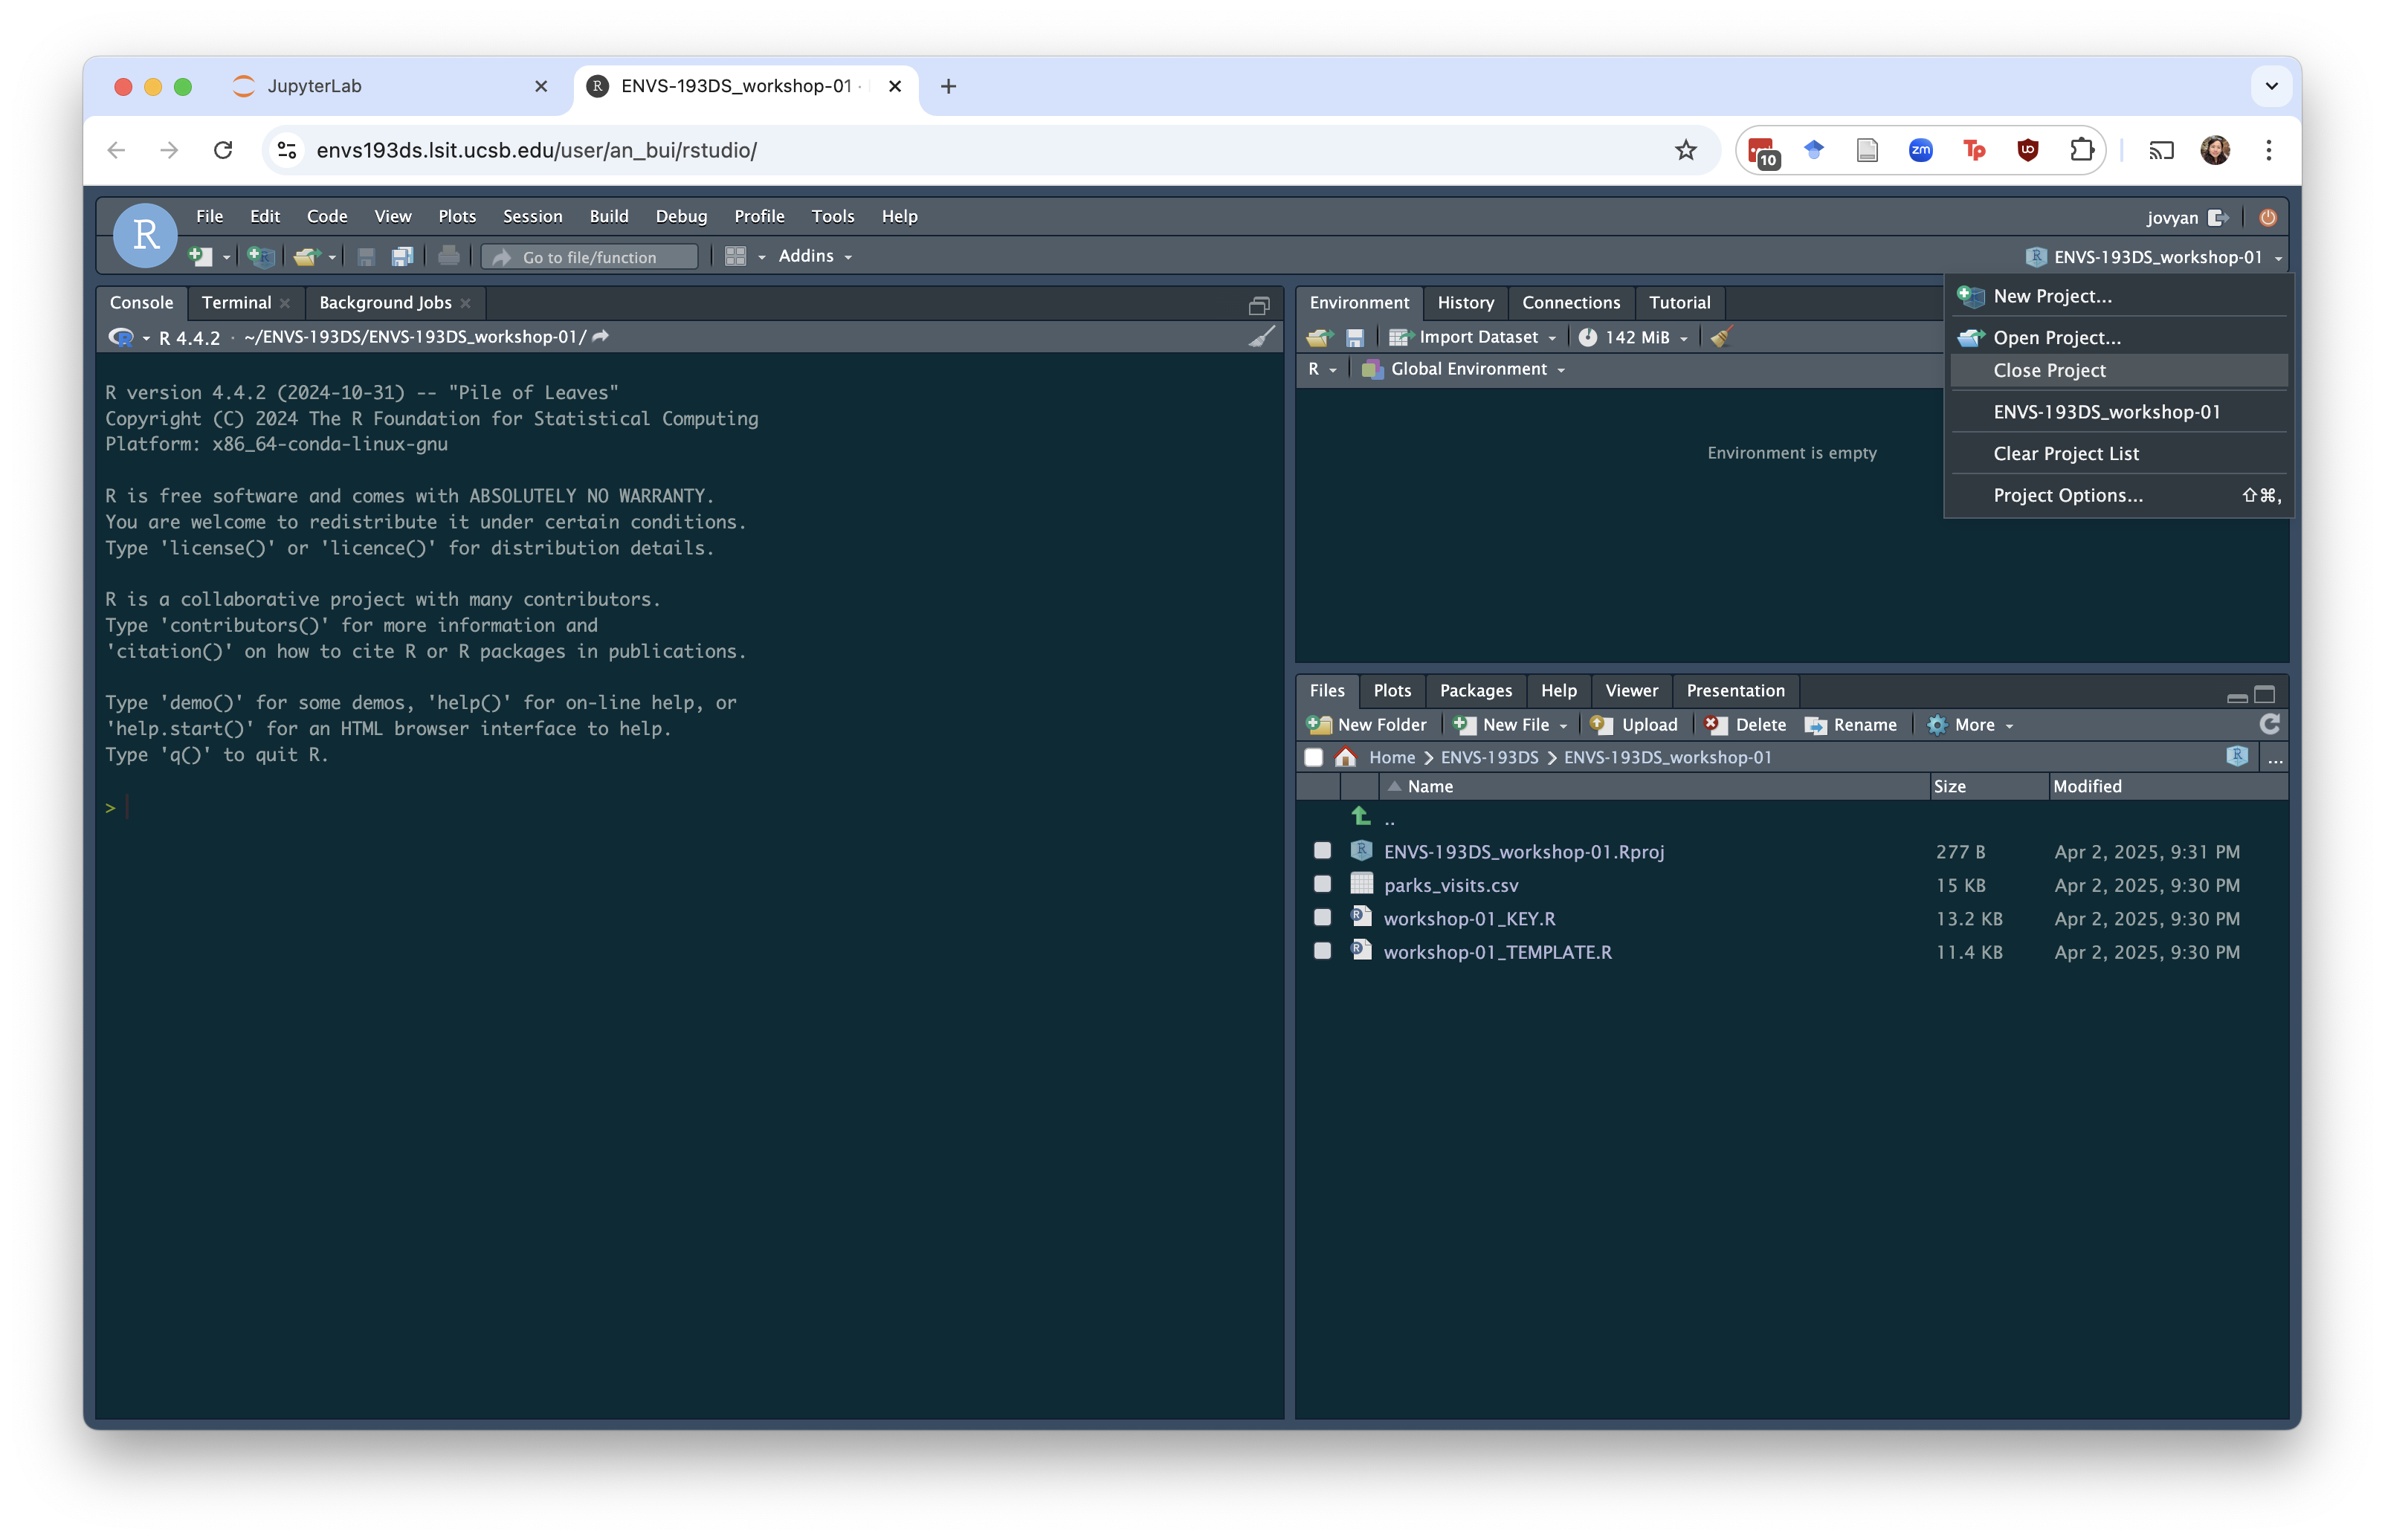Click the Upload file icon
This screenshot has height=1540, width=2385.
click(x=1634, y=725)
